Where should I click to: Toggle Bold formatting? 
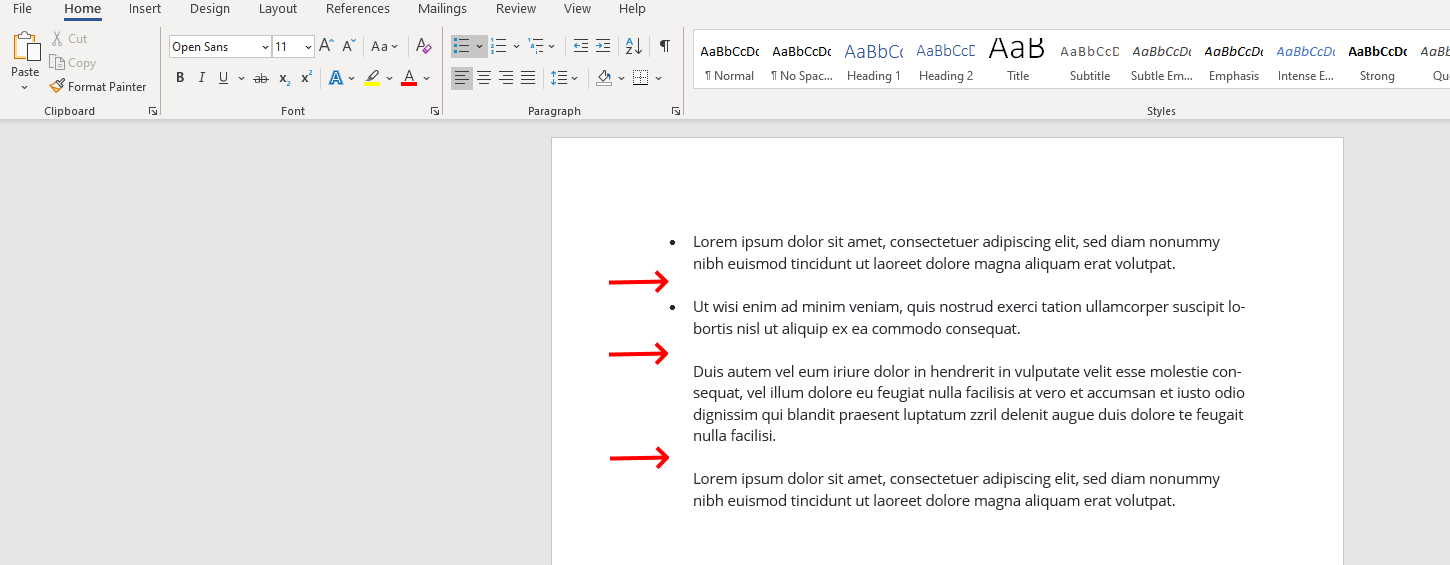point(180,78)
